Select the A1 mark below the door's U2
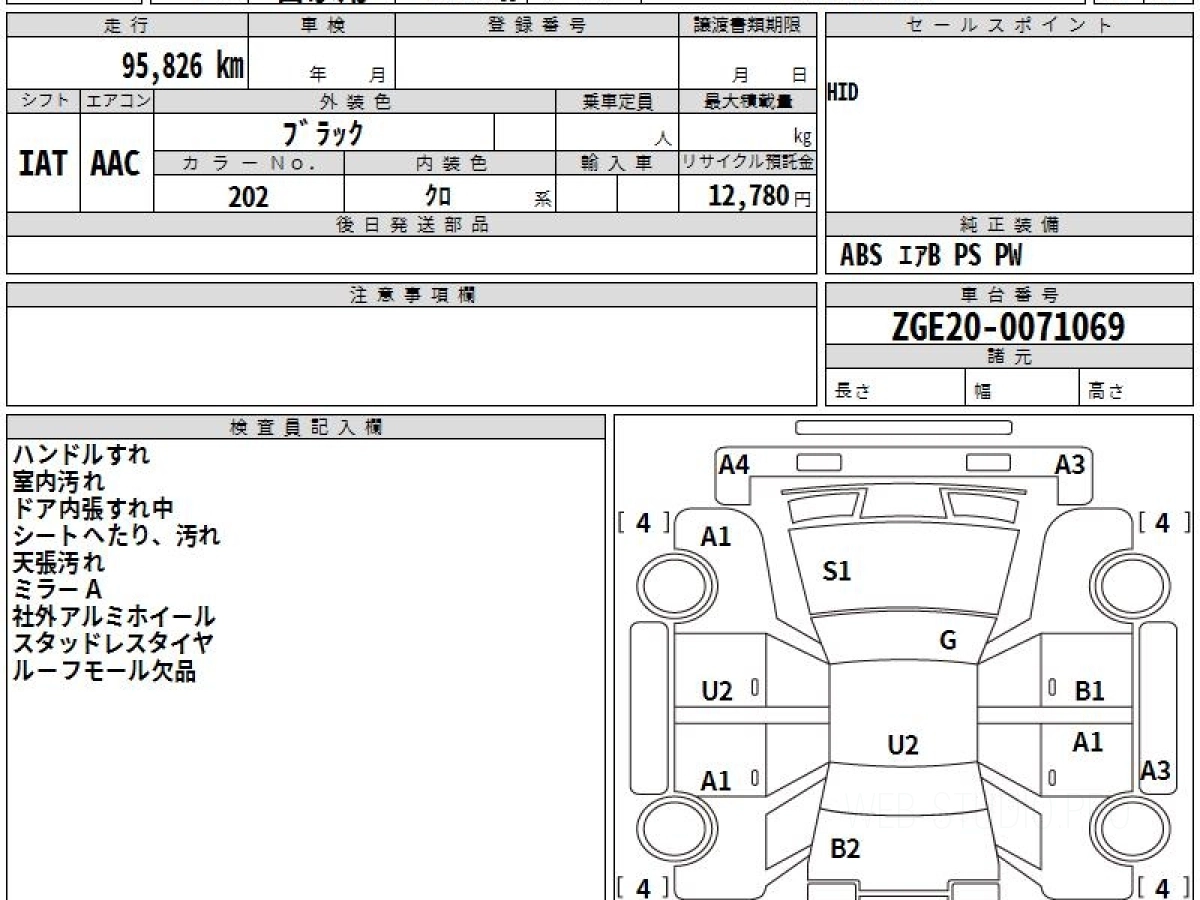This screenshot has height=900, width=1200. (x=716, y=781)
